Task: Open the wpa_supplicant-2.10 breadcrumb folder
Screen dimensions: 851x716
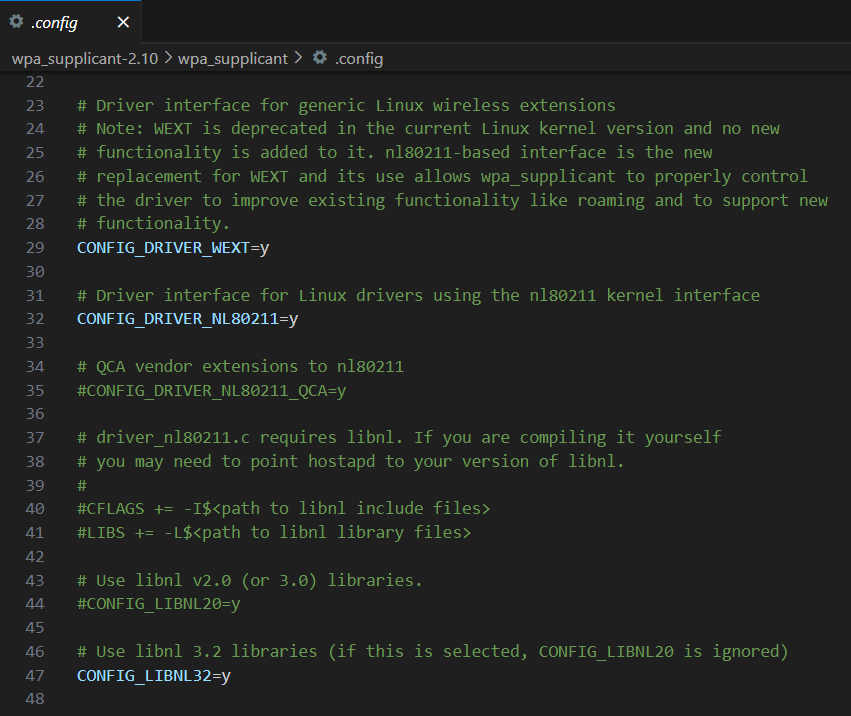Action: click(x=85, y=58)
